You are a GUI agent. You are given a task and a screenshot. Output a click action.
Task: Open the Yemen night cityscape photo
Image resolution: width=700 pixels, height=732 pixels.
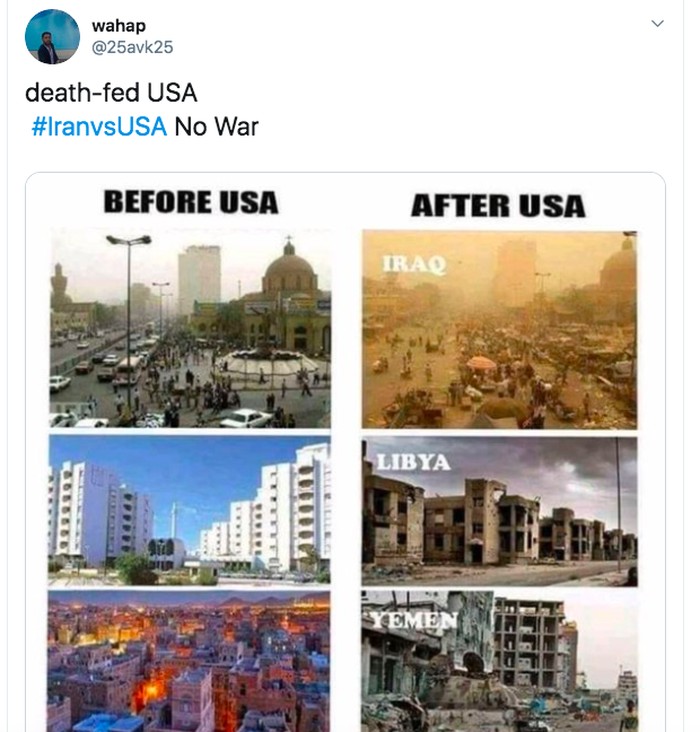pyautogui.click(x=189, y=661)
